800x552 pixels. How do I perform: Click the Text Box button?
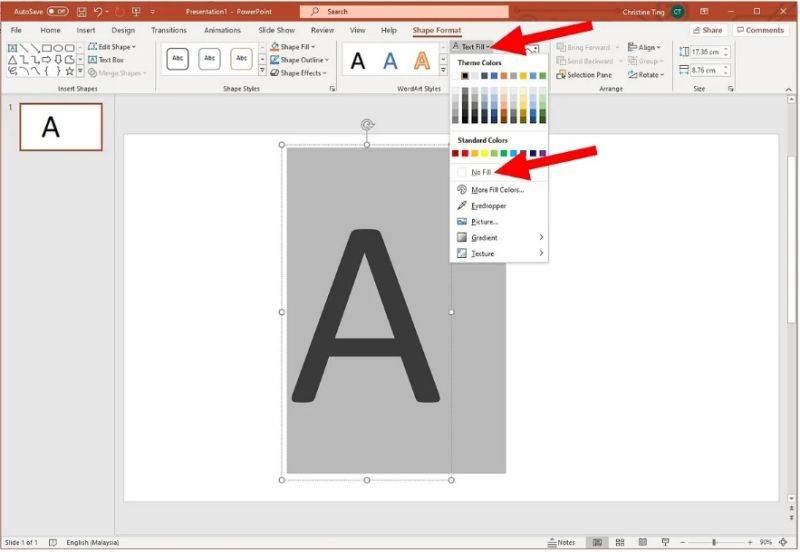click(106, 60)
